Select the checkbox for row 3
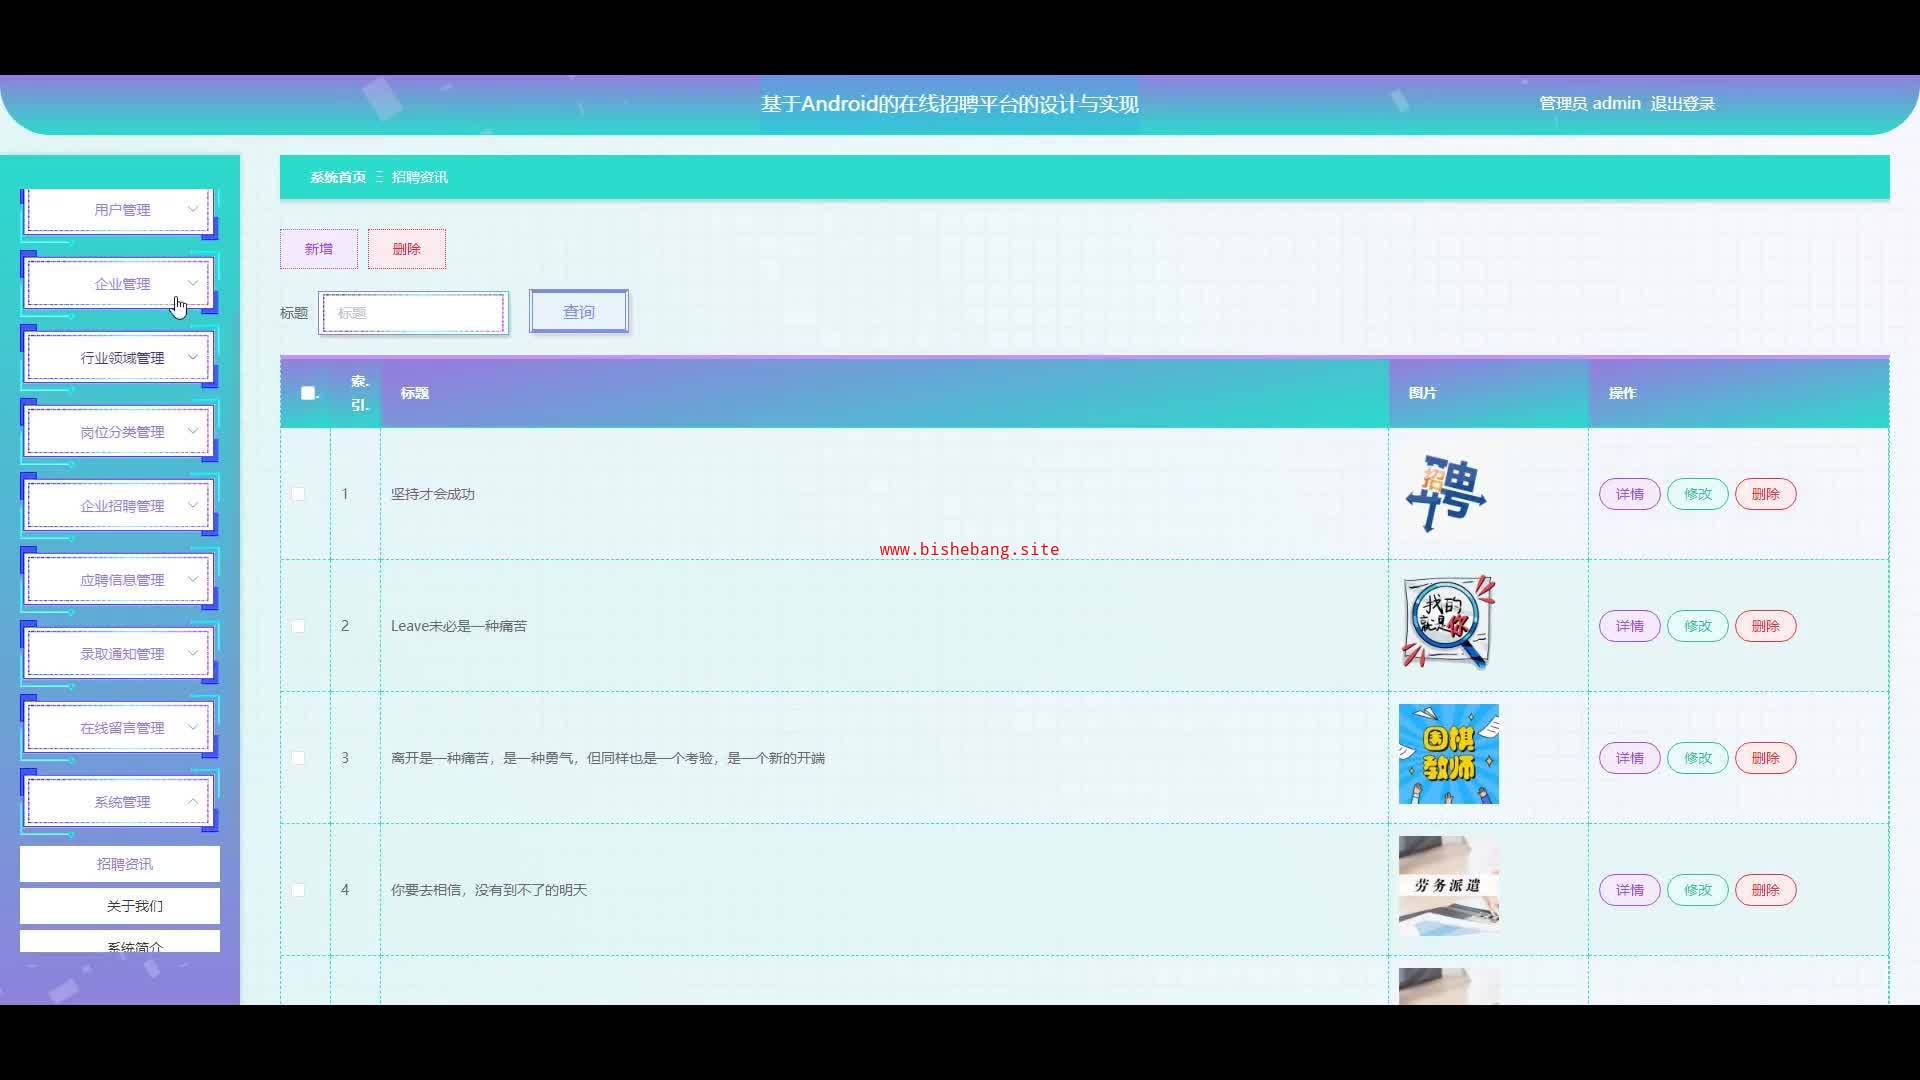 pos(298,758)
